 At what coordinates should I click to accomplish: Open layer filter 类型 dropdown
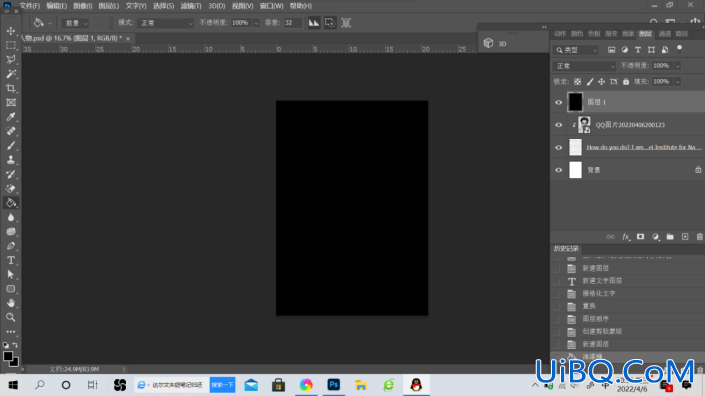click(x=576, y=50)
